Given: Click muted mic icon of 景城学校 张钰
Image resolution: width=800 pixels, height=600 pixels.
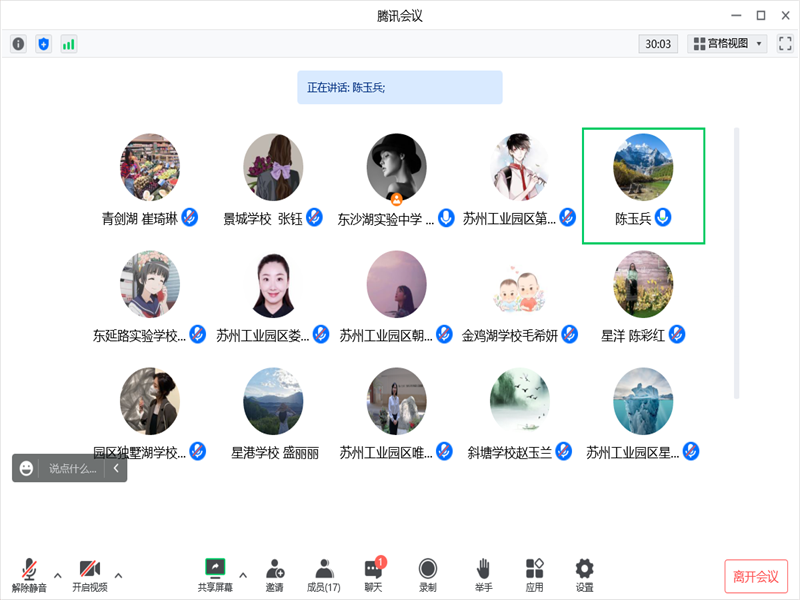Looking at the screenshot, I should click(x=314, y=218).
